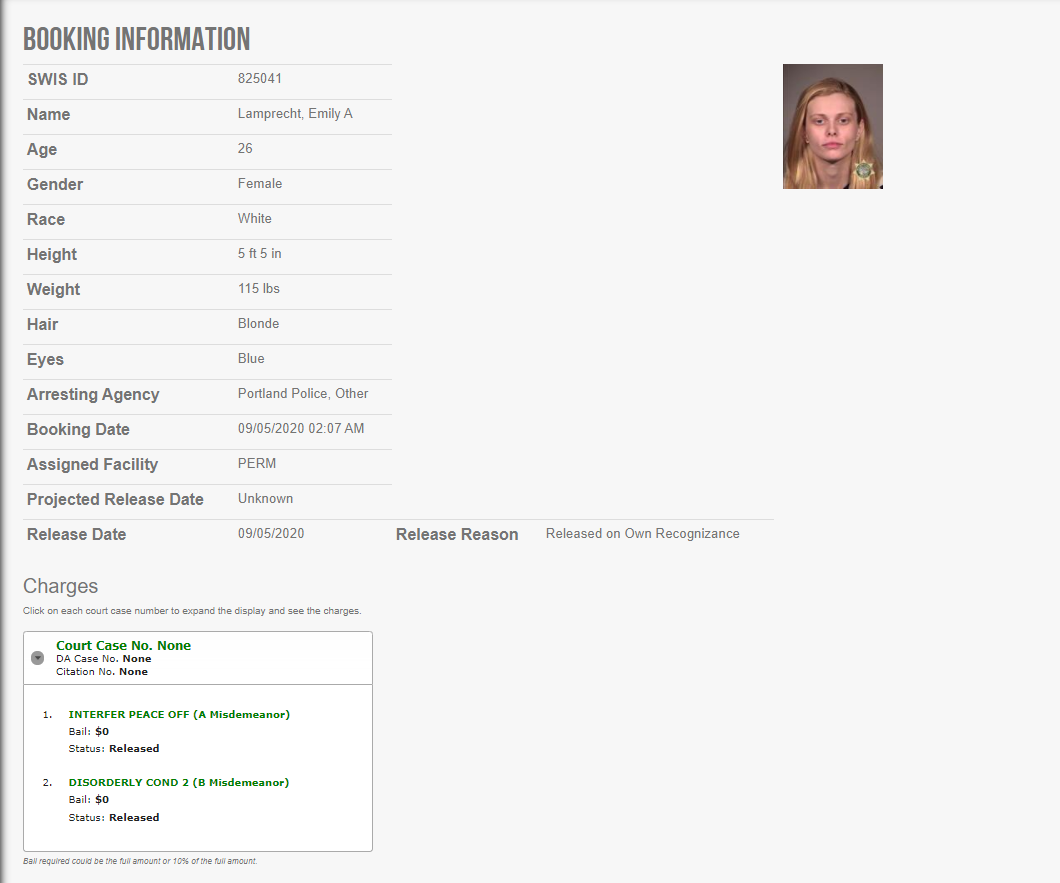Click the booking photo thumbnail
1060x883 pixels.
tap(832, 127)
